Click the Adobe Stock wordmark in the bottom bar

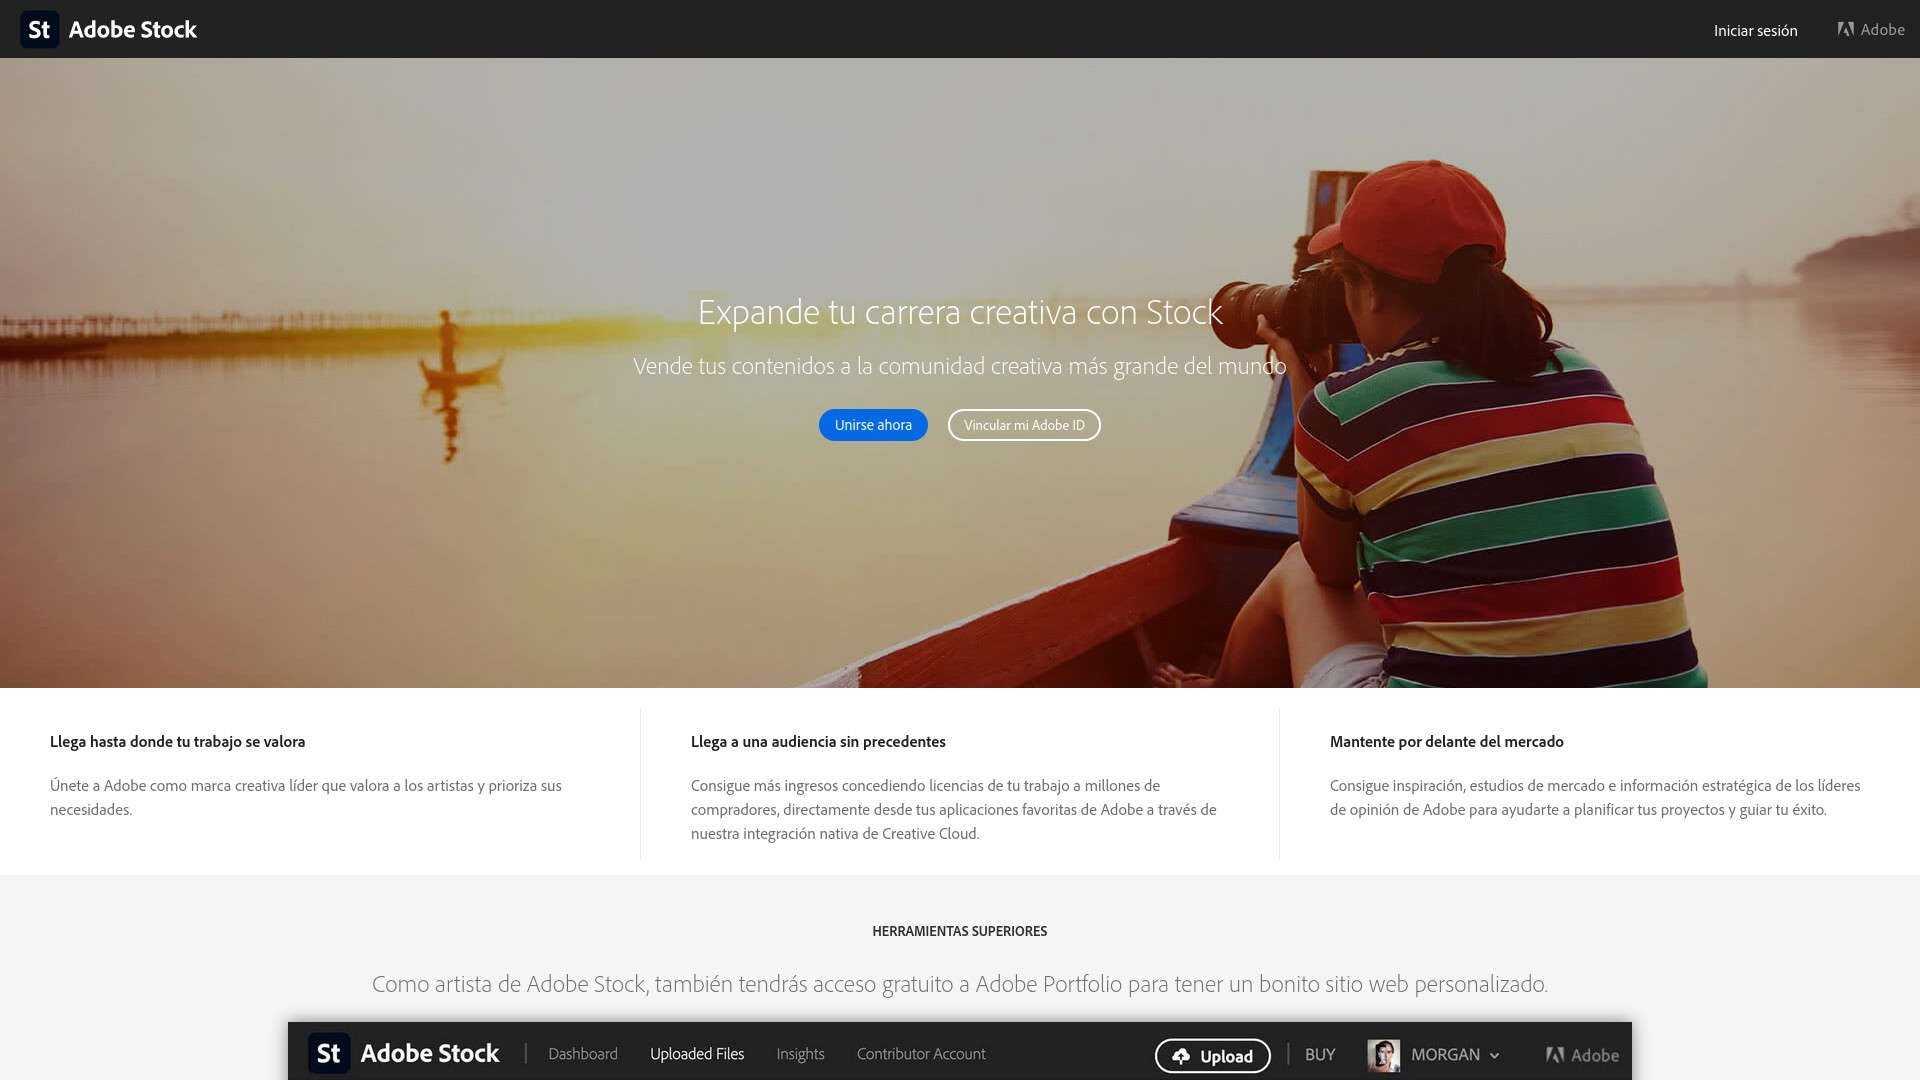[432, 1053]
